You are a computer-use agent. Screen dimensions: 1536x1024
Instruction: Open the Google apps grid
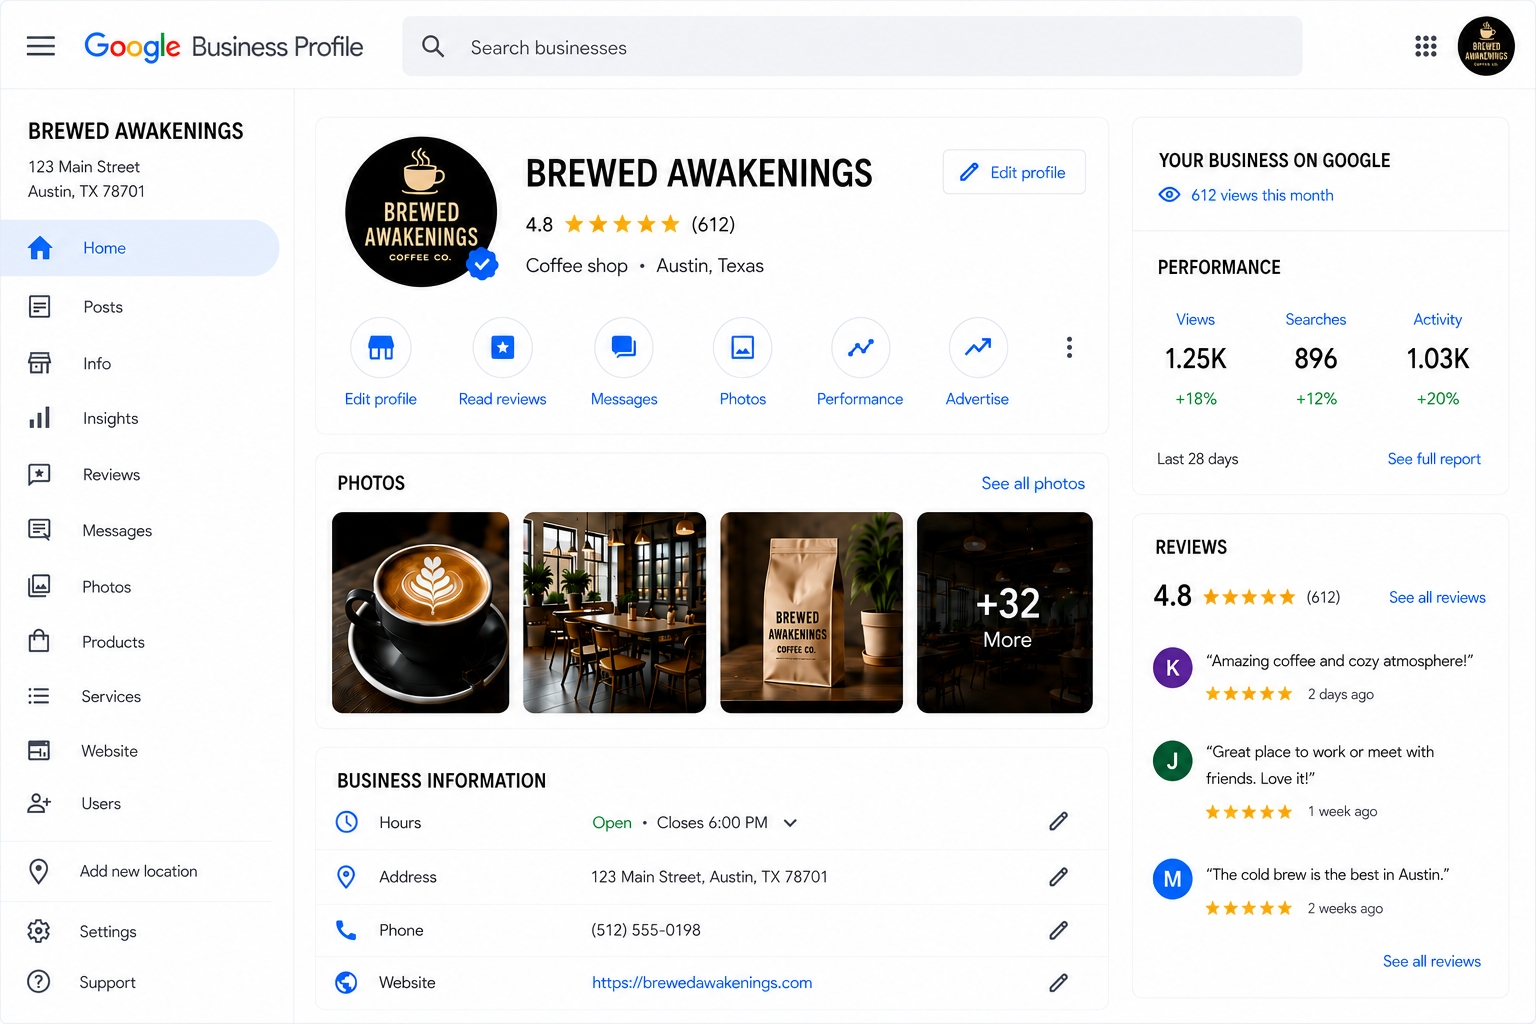tap(1426, 46)
